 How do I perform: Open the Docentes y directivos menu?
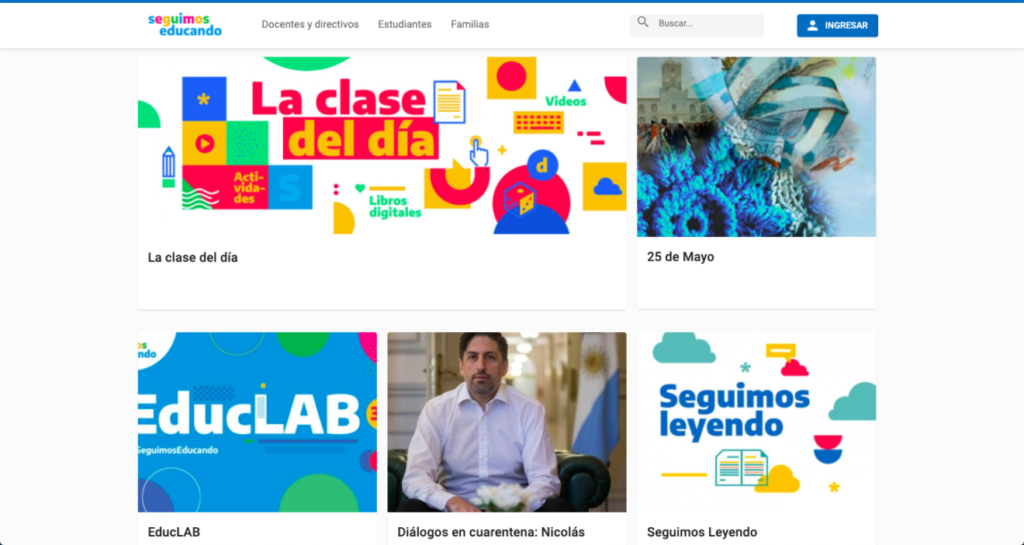pyautogui.click(x=310, y=24)
